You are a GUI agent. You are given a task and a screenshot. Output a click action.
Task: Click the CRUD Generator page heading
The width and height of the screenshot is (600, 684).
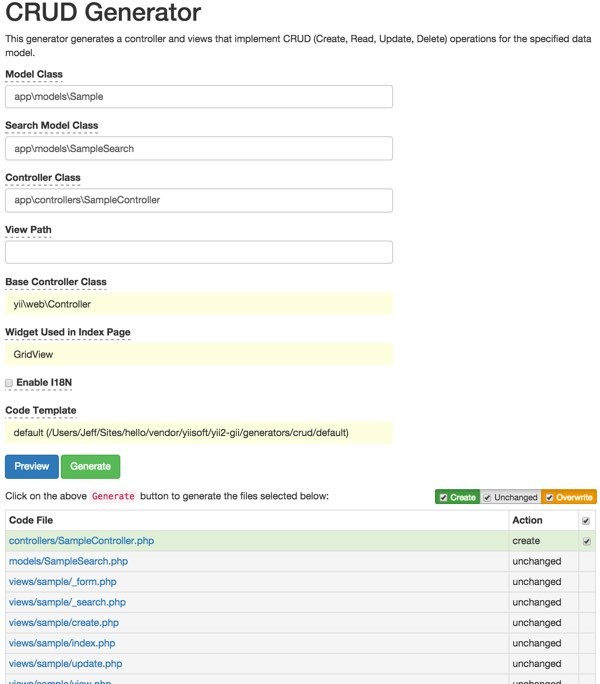click(103, 12)
